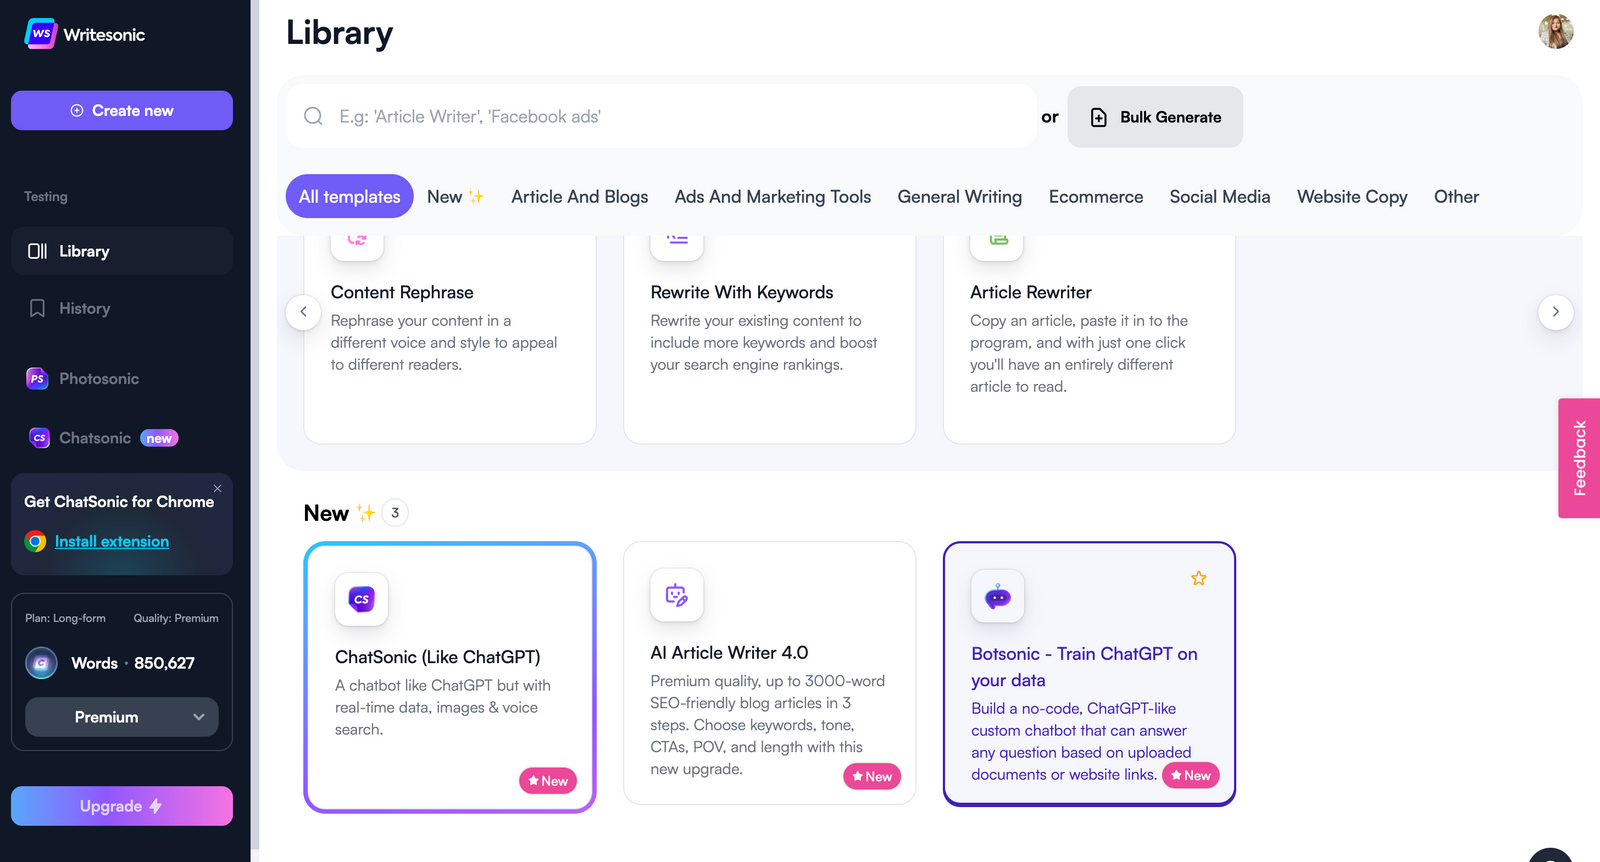Viewport: 1600px width, 862px height.
Task: Select the General Writing tab
Action: tap(960, 196)
